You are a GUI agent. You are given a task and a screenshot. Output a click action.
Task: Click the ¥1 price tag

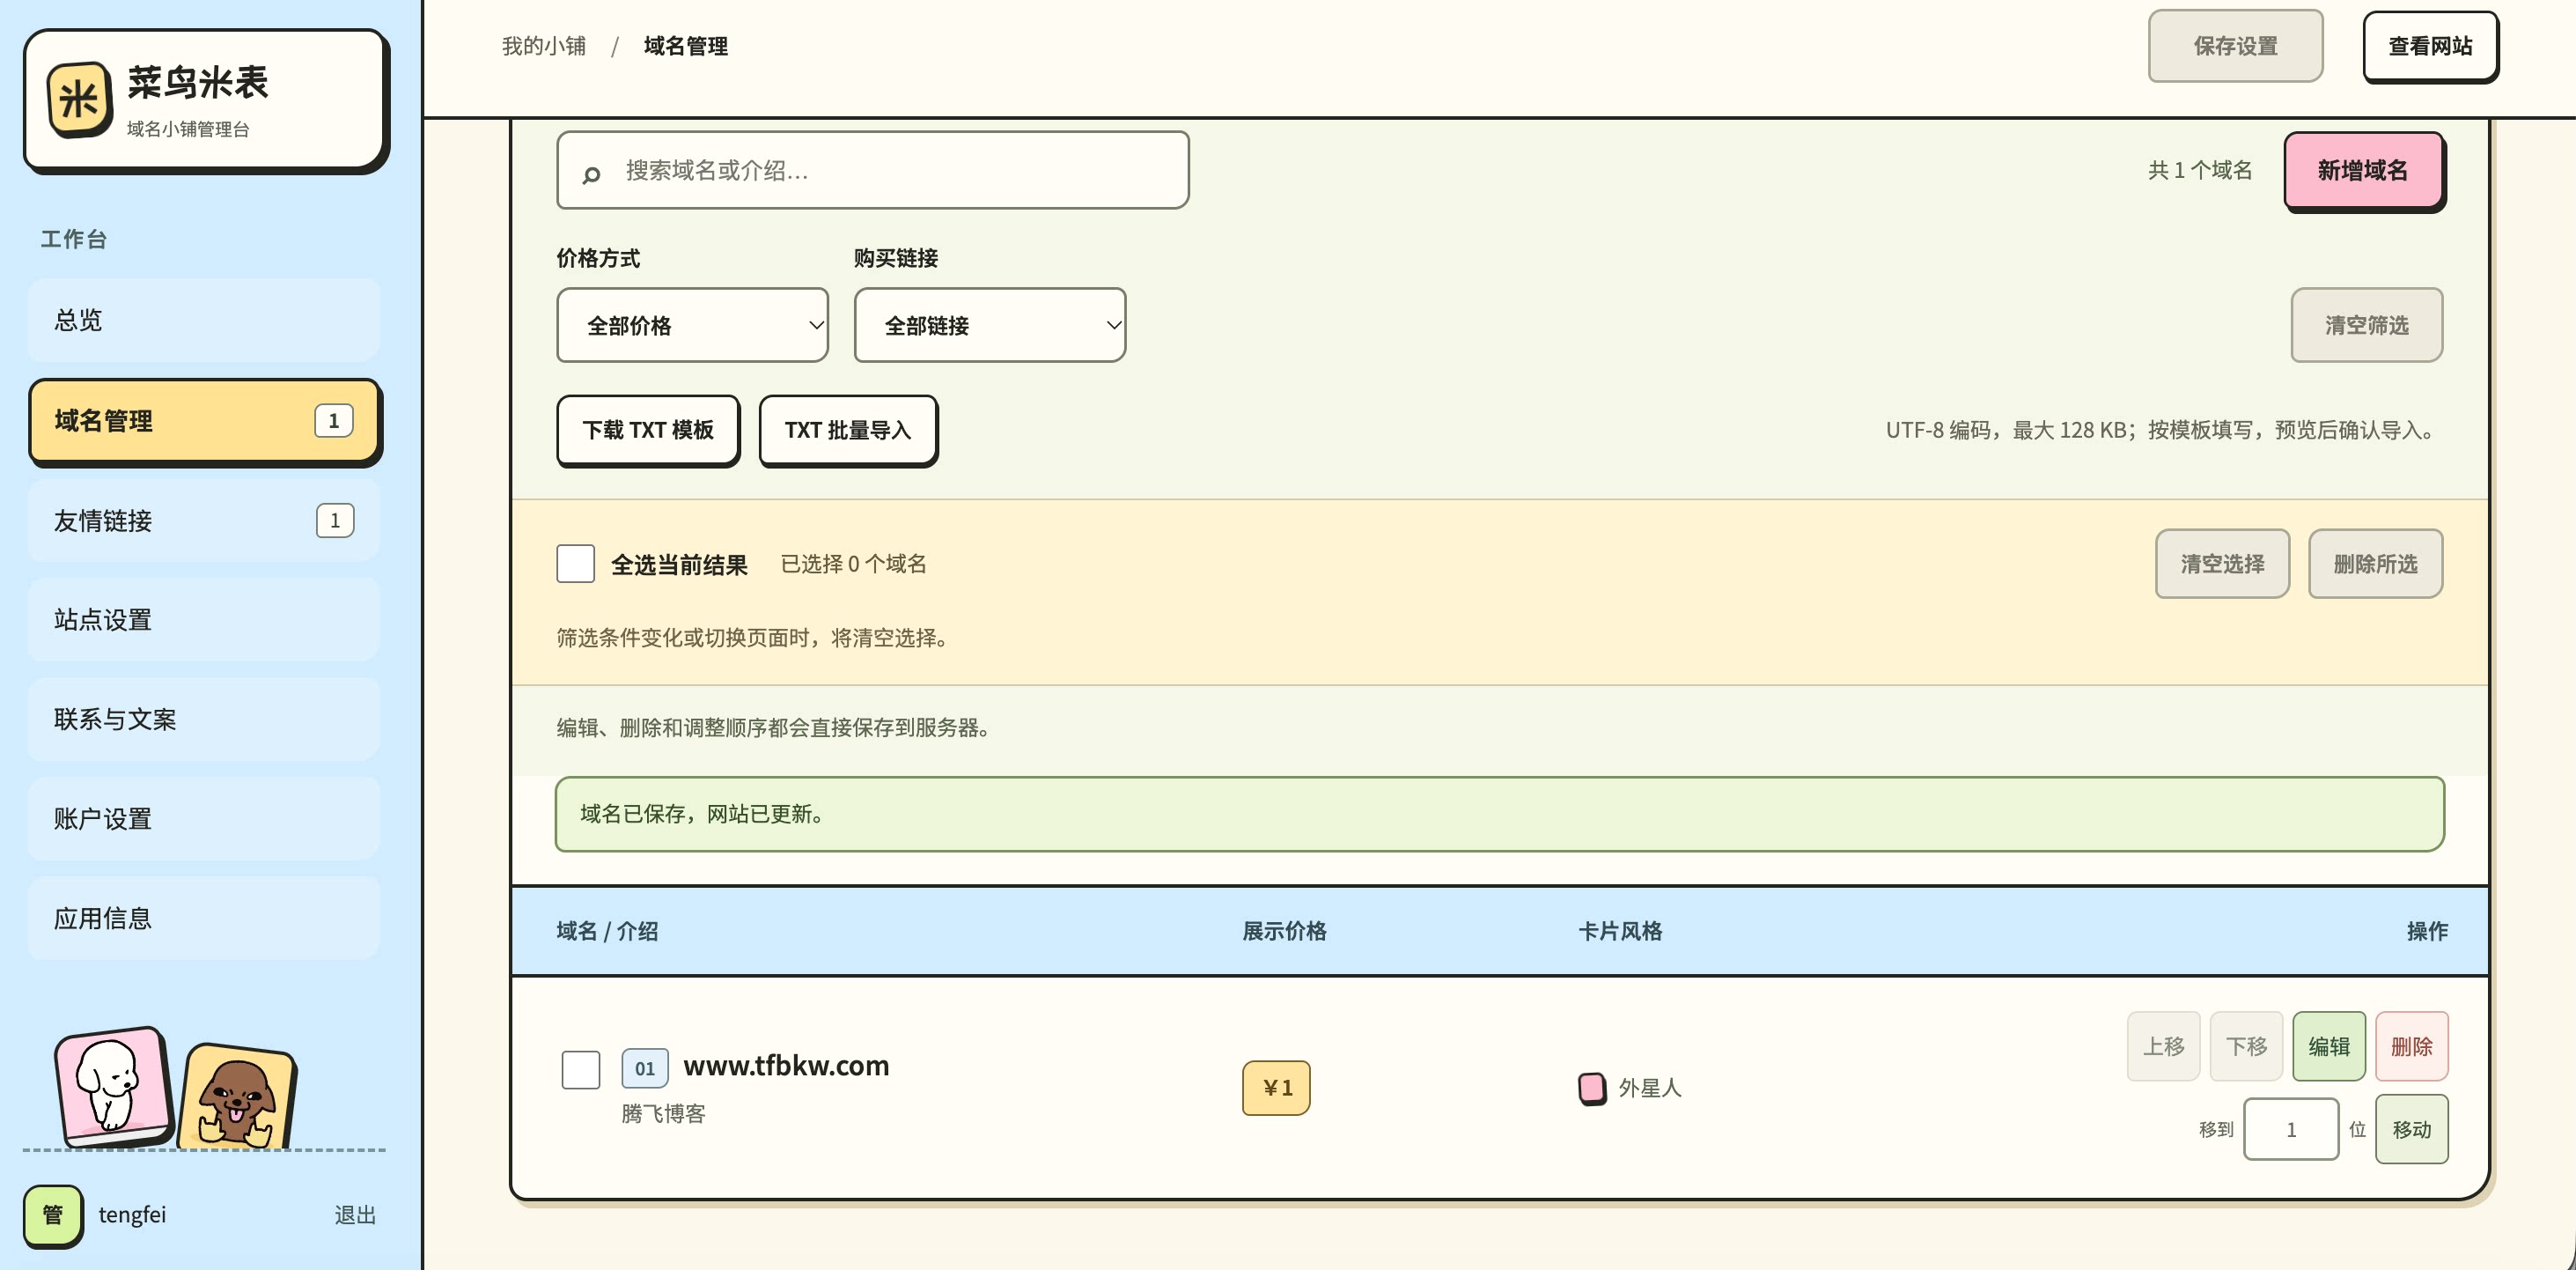click(1276, 1087)
